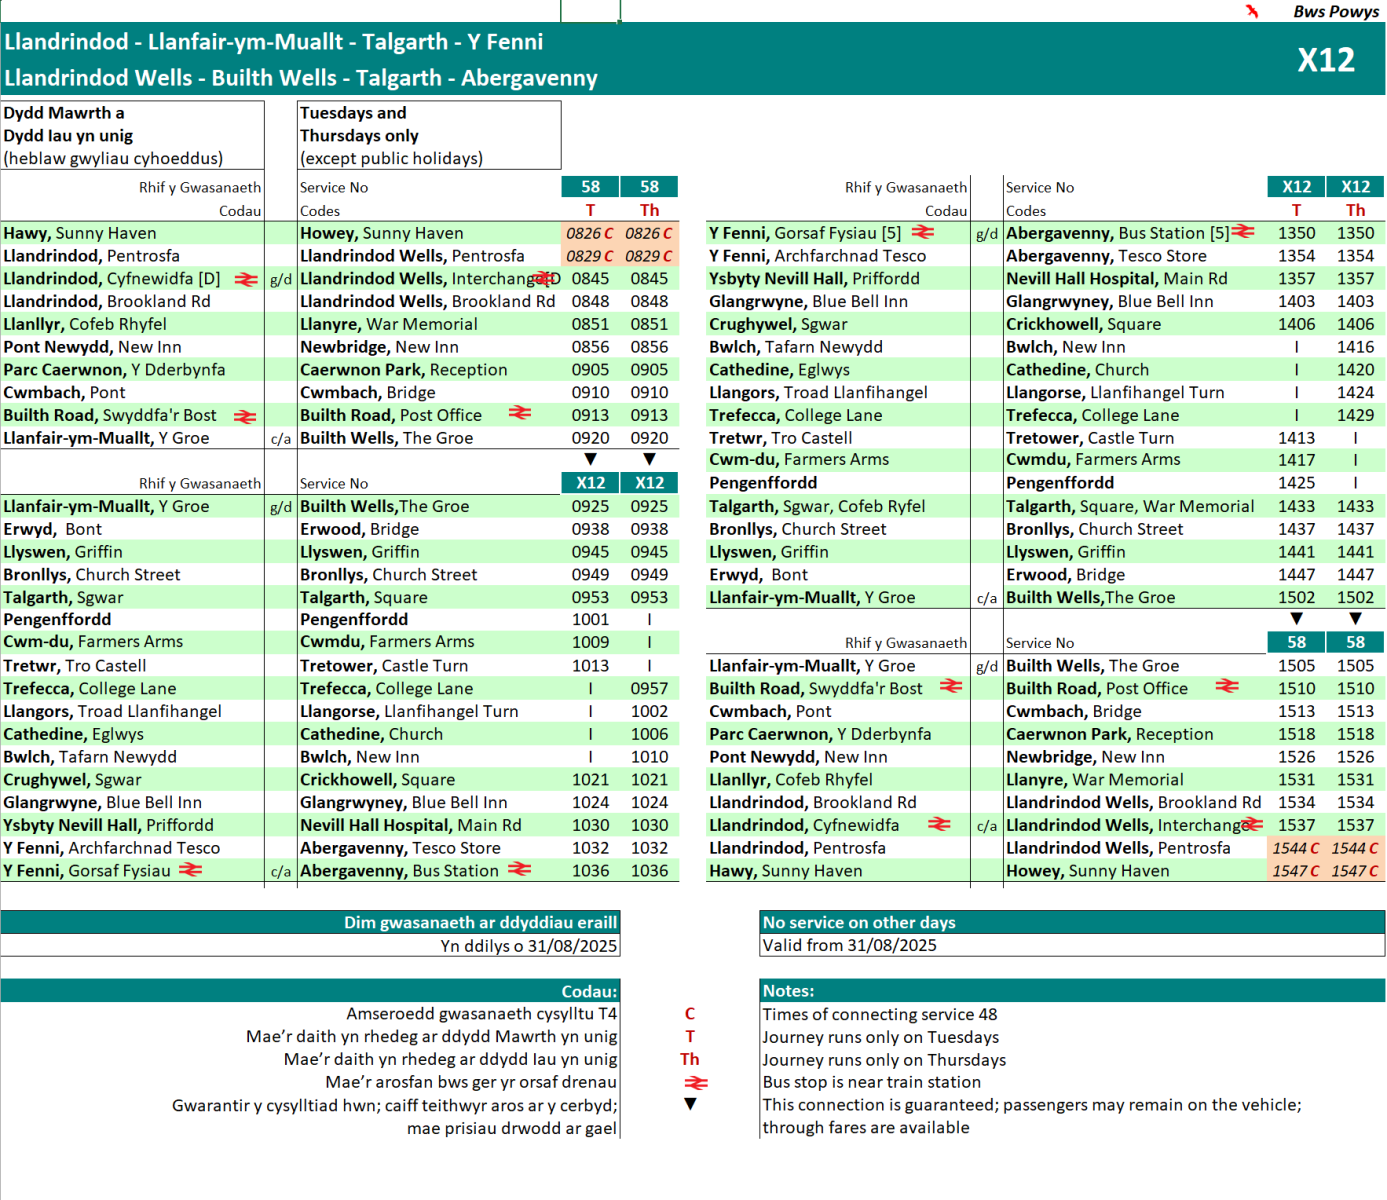Click rail icon next to Builth Road, Post Office 0913 row

tap(520, 412)
